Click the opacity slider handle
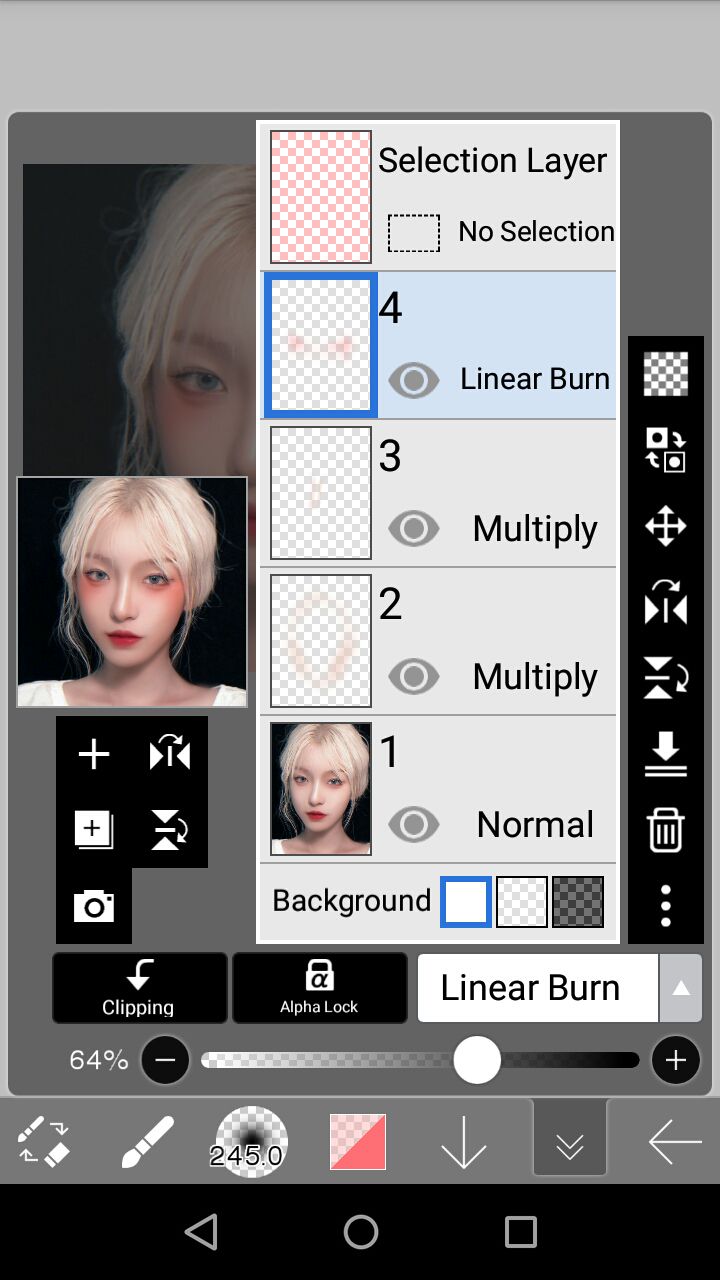Screen dimensions: 720x1280 (477, 1060)
